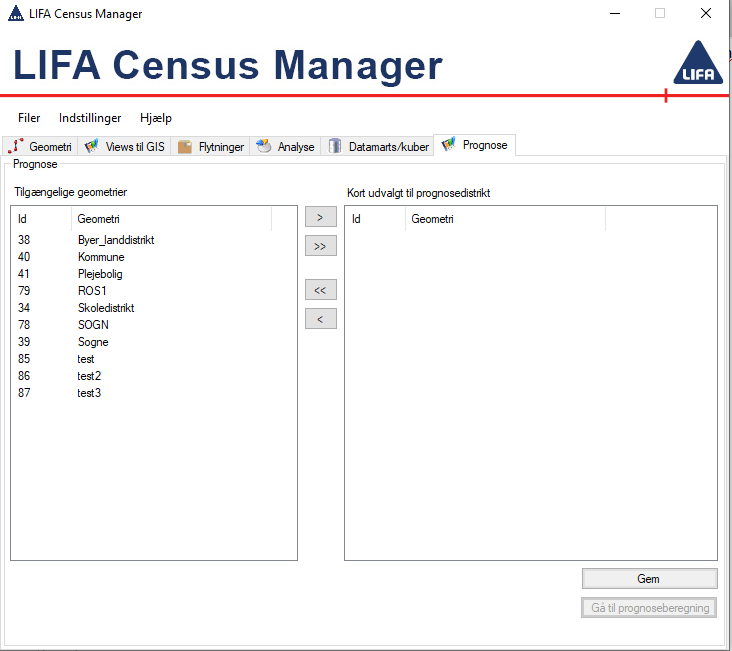Click the Views til GIS tab icon
The width and height of the screenshot is (732, 651).
92,146
